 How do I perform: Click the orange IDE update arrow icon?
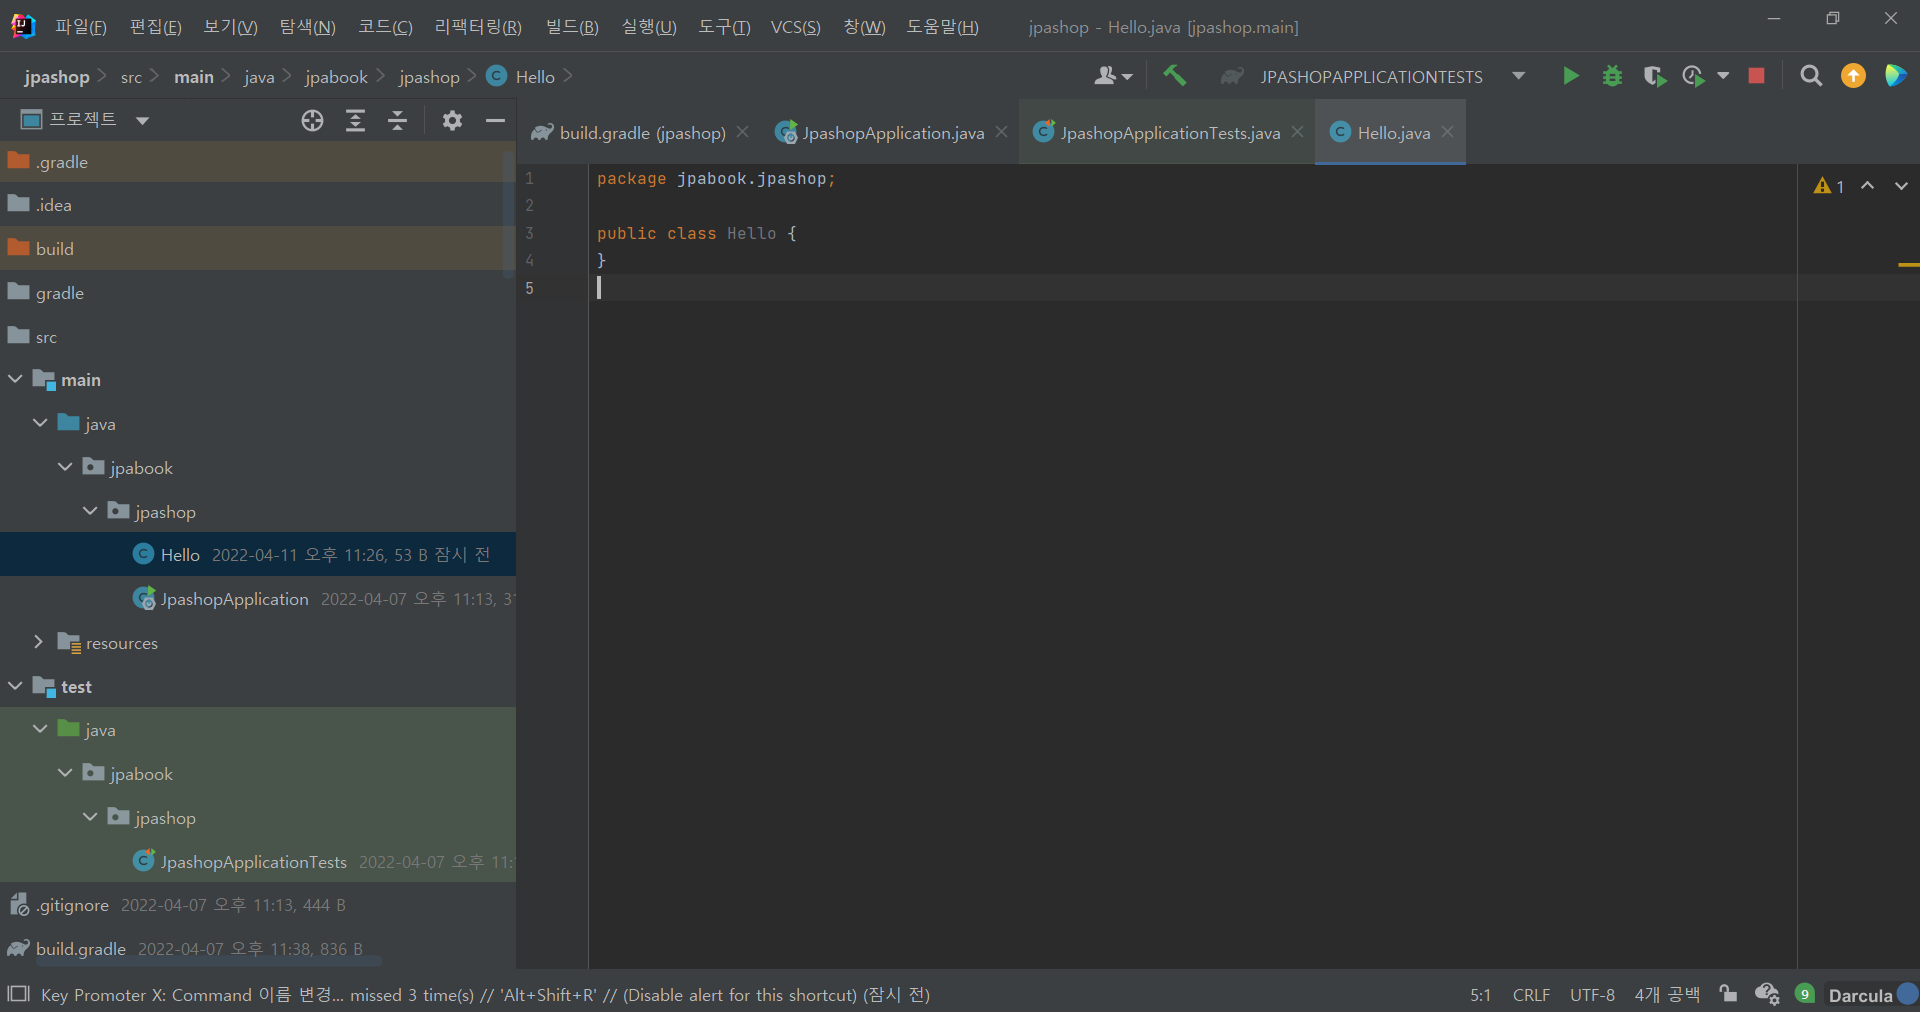tap(1853, 76)
